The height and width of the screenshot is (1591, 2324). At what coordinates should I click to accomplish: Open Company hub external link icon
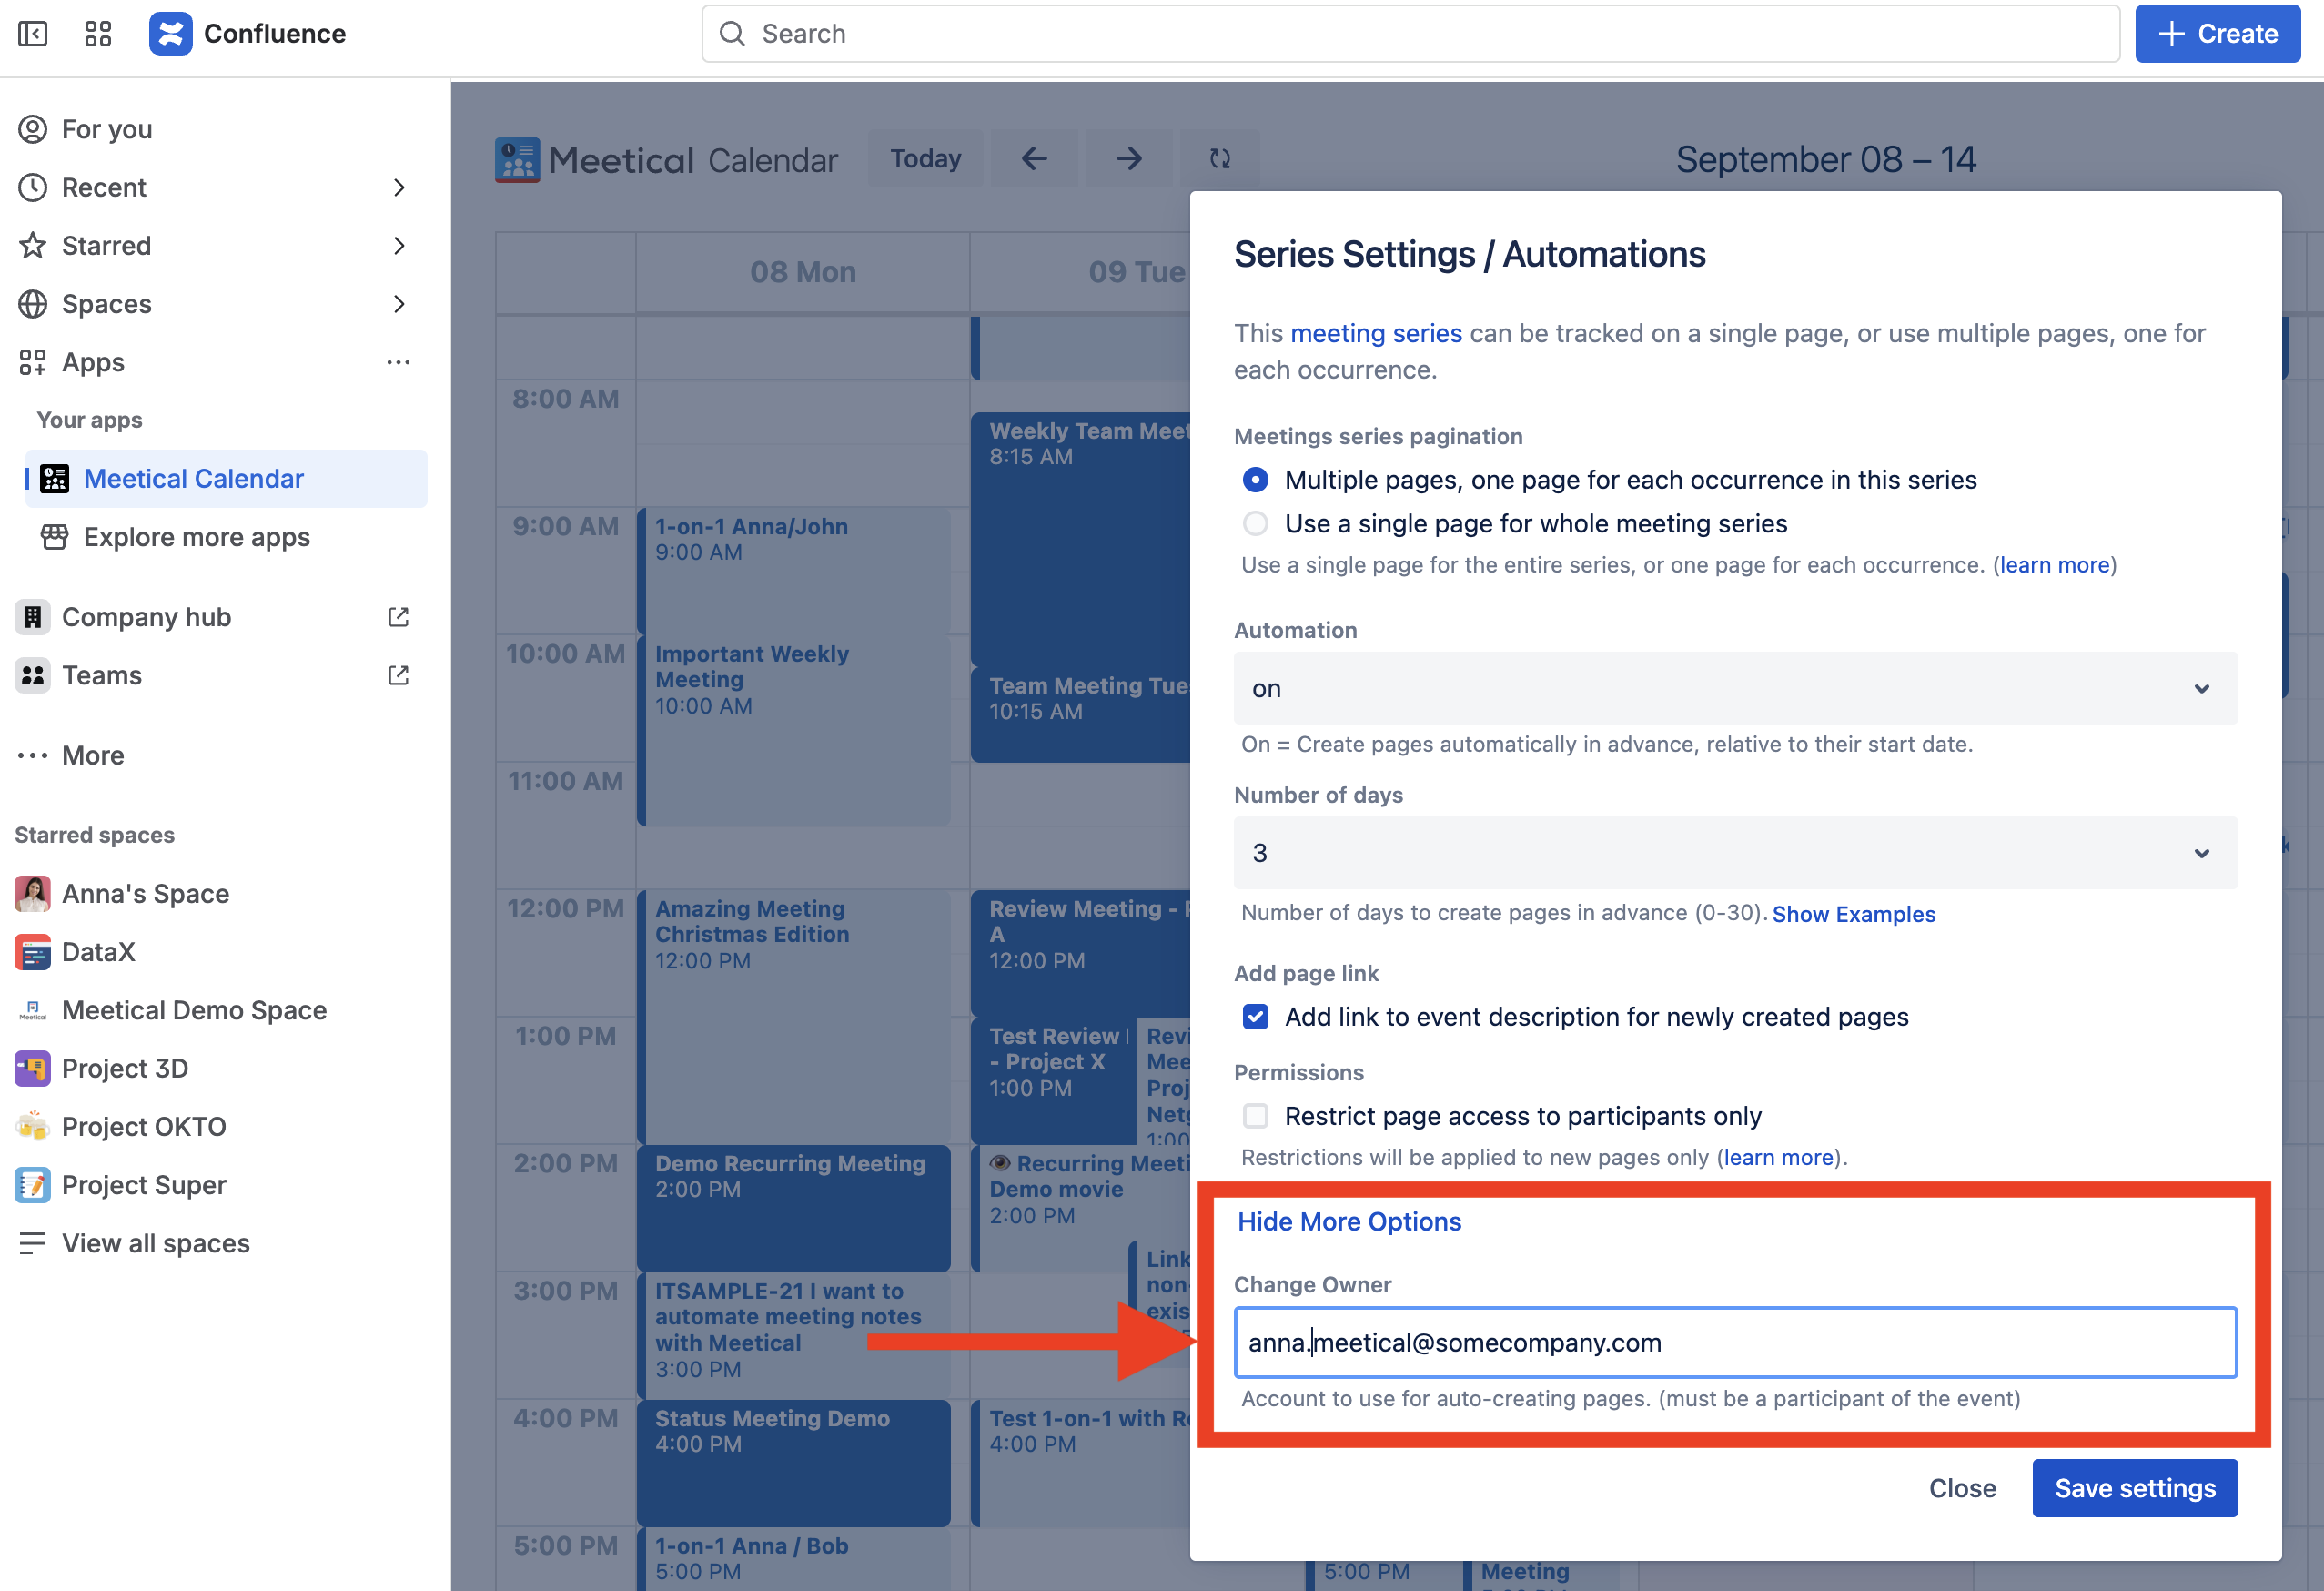(x=398, y=617)
